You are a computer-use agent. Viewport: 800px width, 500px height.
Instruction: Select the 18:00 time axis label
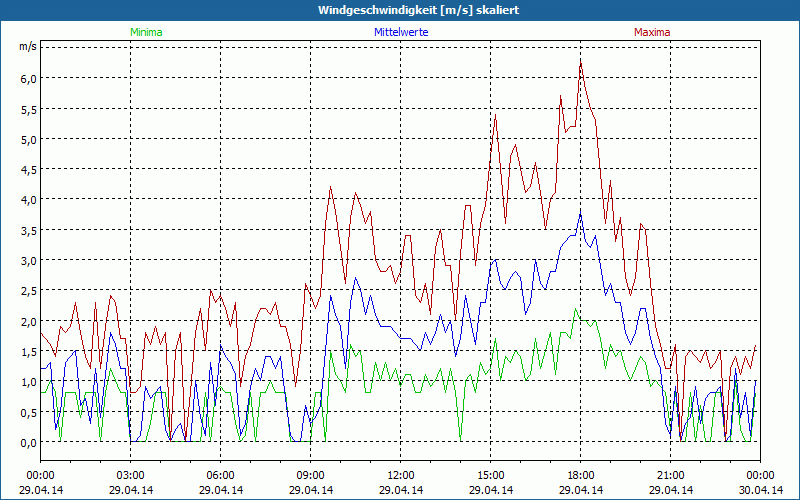(x=581, y=475)
